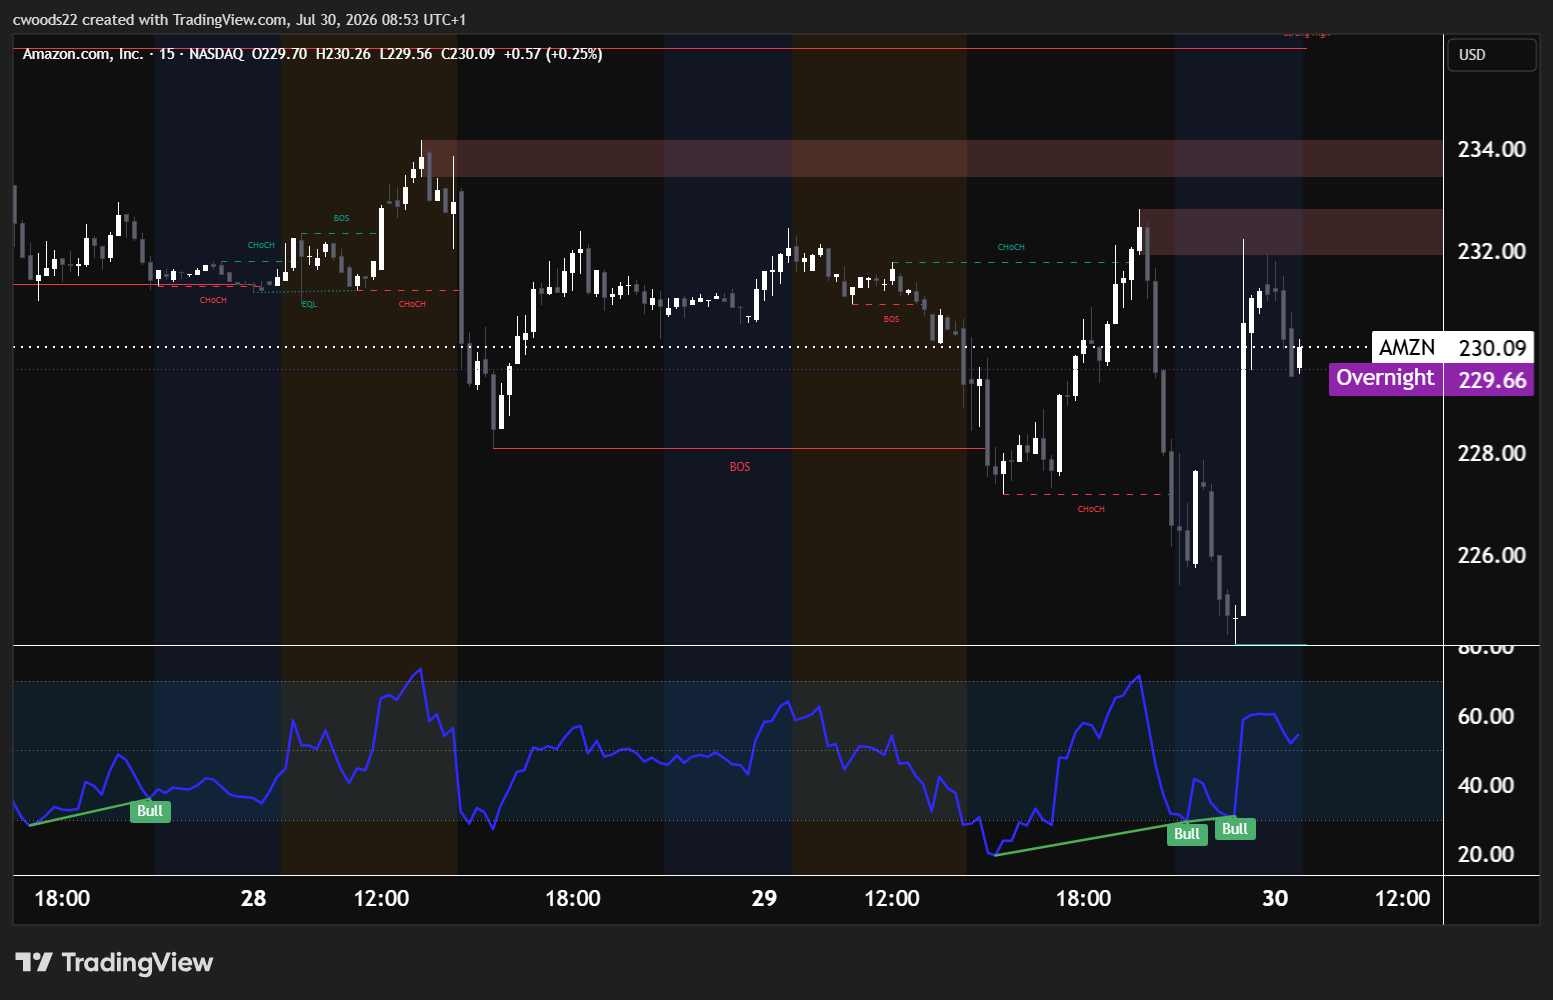Click the red BOS label under the long line
The width and height of the screenshot is (1553, 1000).
point(740,467)
